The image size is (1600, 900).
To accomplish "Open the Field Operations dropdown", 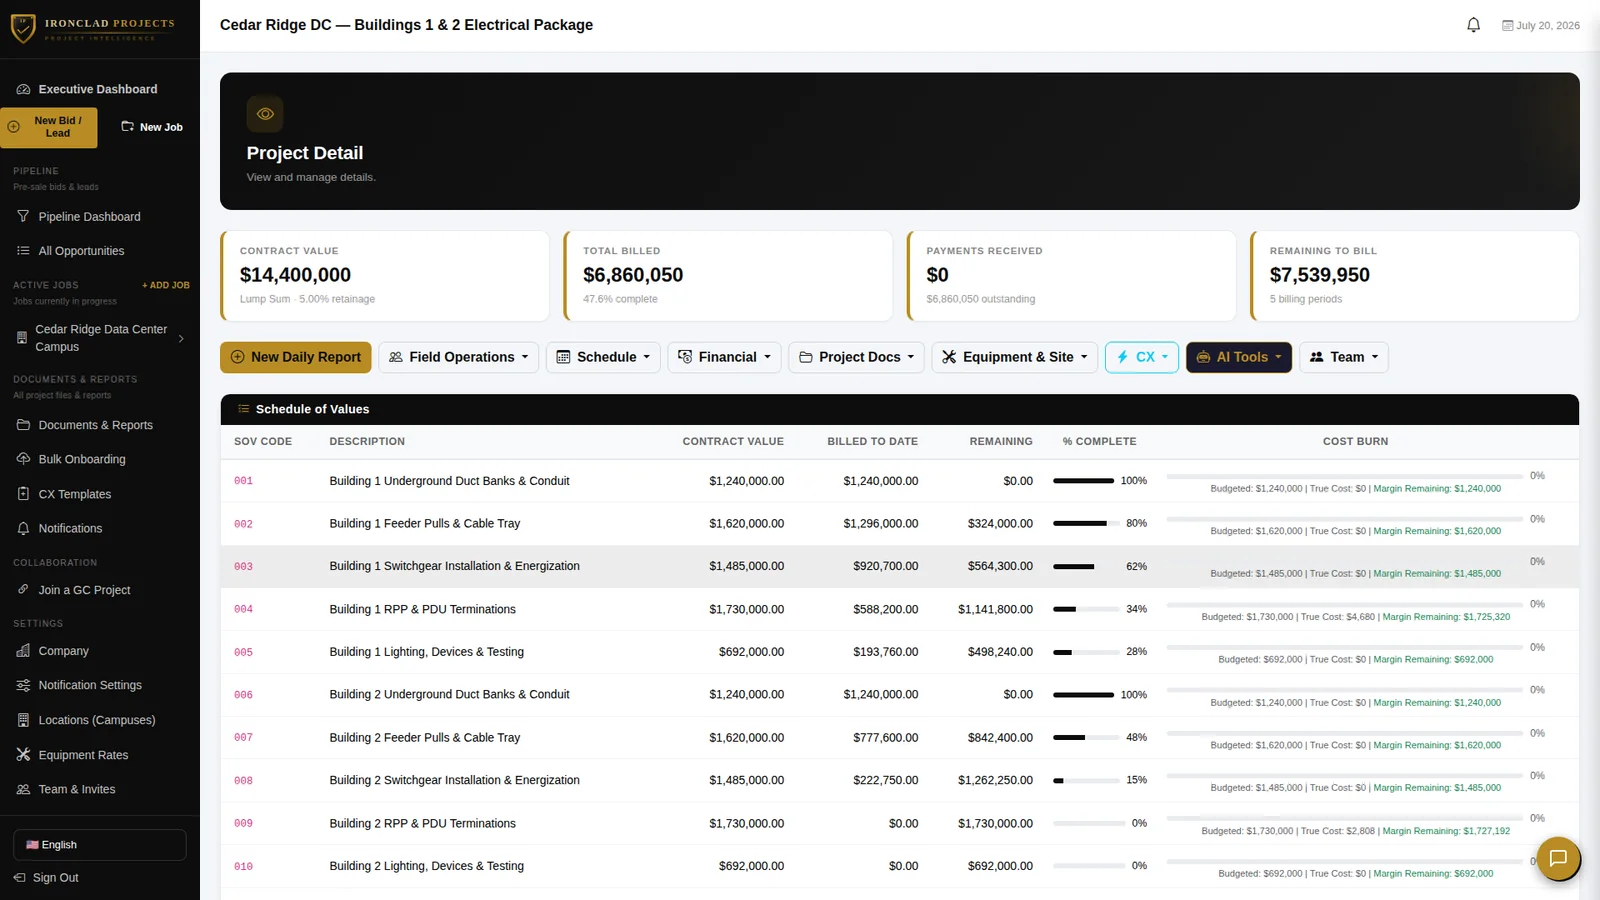I will [458, 357].
